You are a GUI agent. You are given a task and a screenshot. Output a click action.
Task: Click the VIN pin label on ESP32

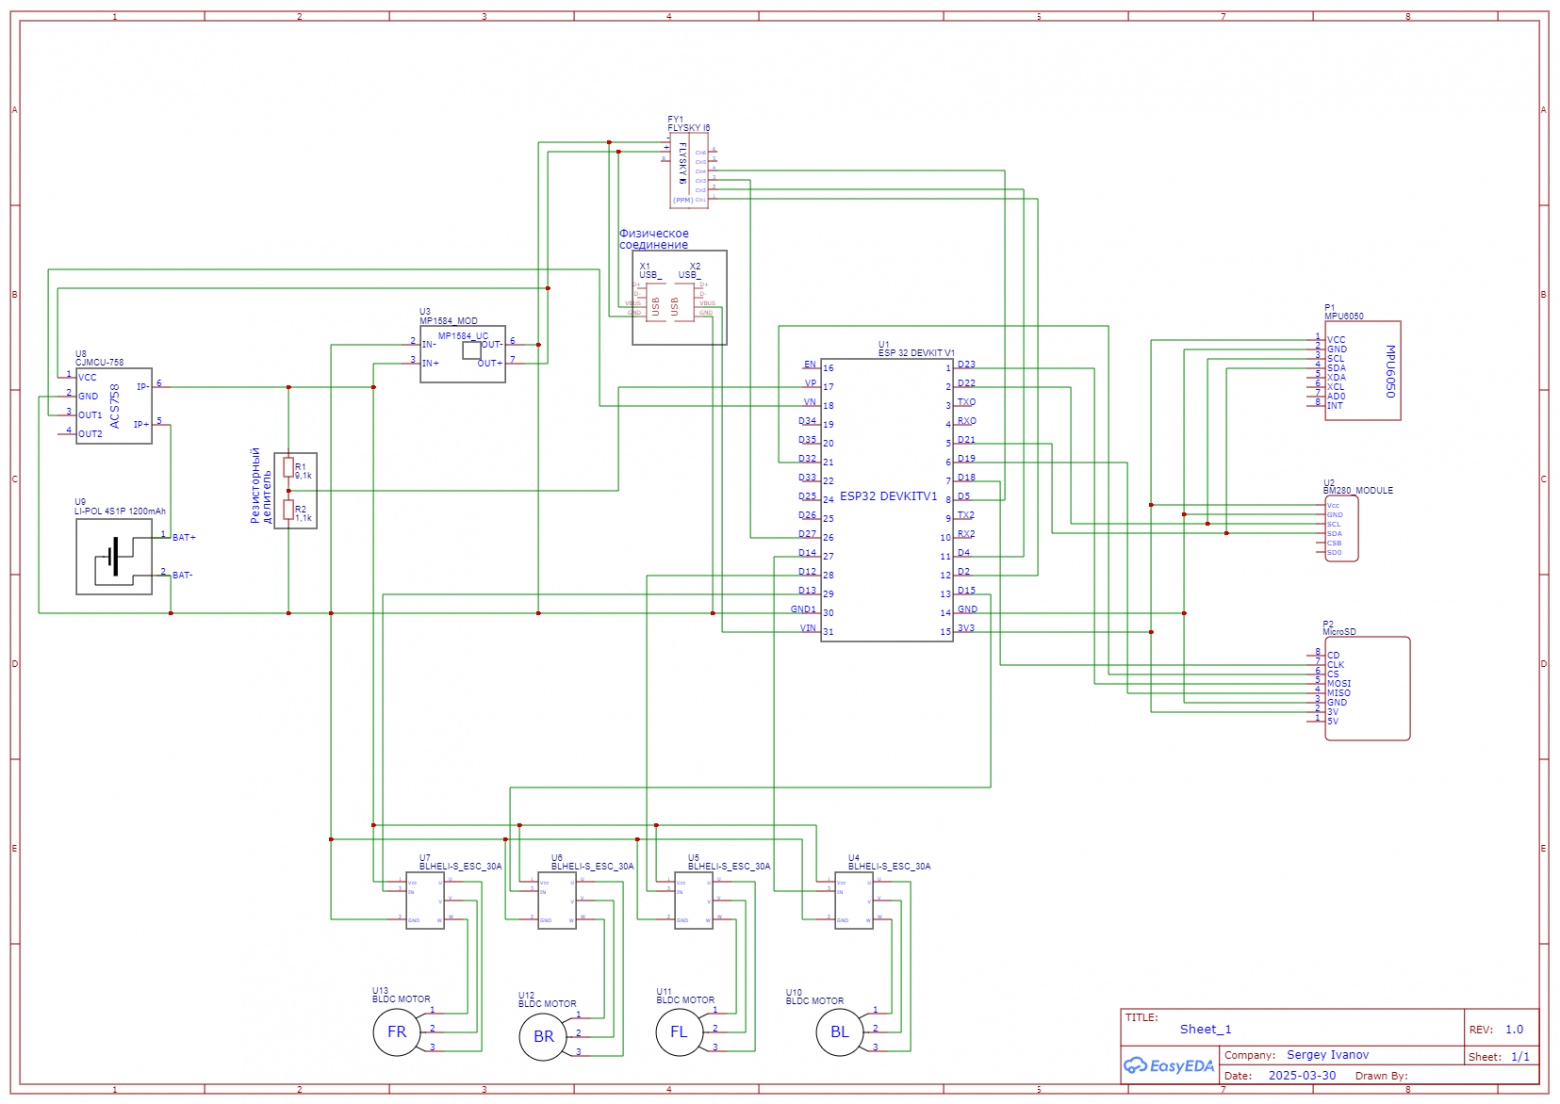click(808, 628)
